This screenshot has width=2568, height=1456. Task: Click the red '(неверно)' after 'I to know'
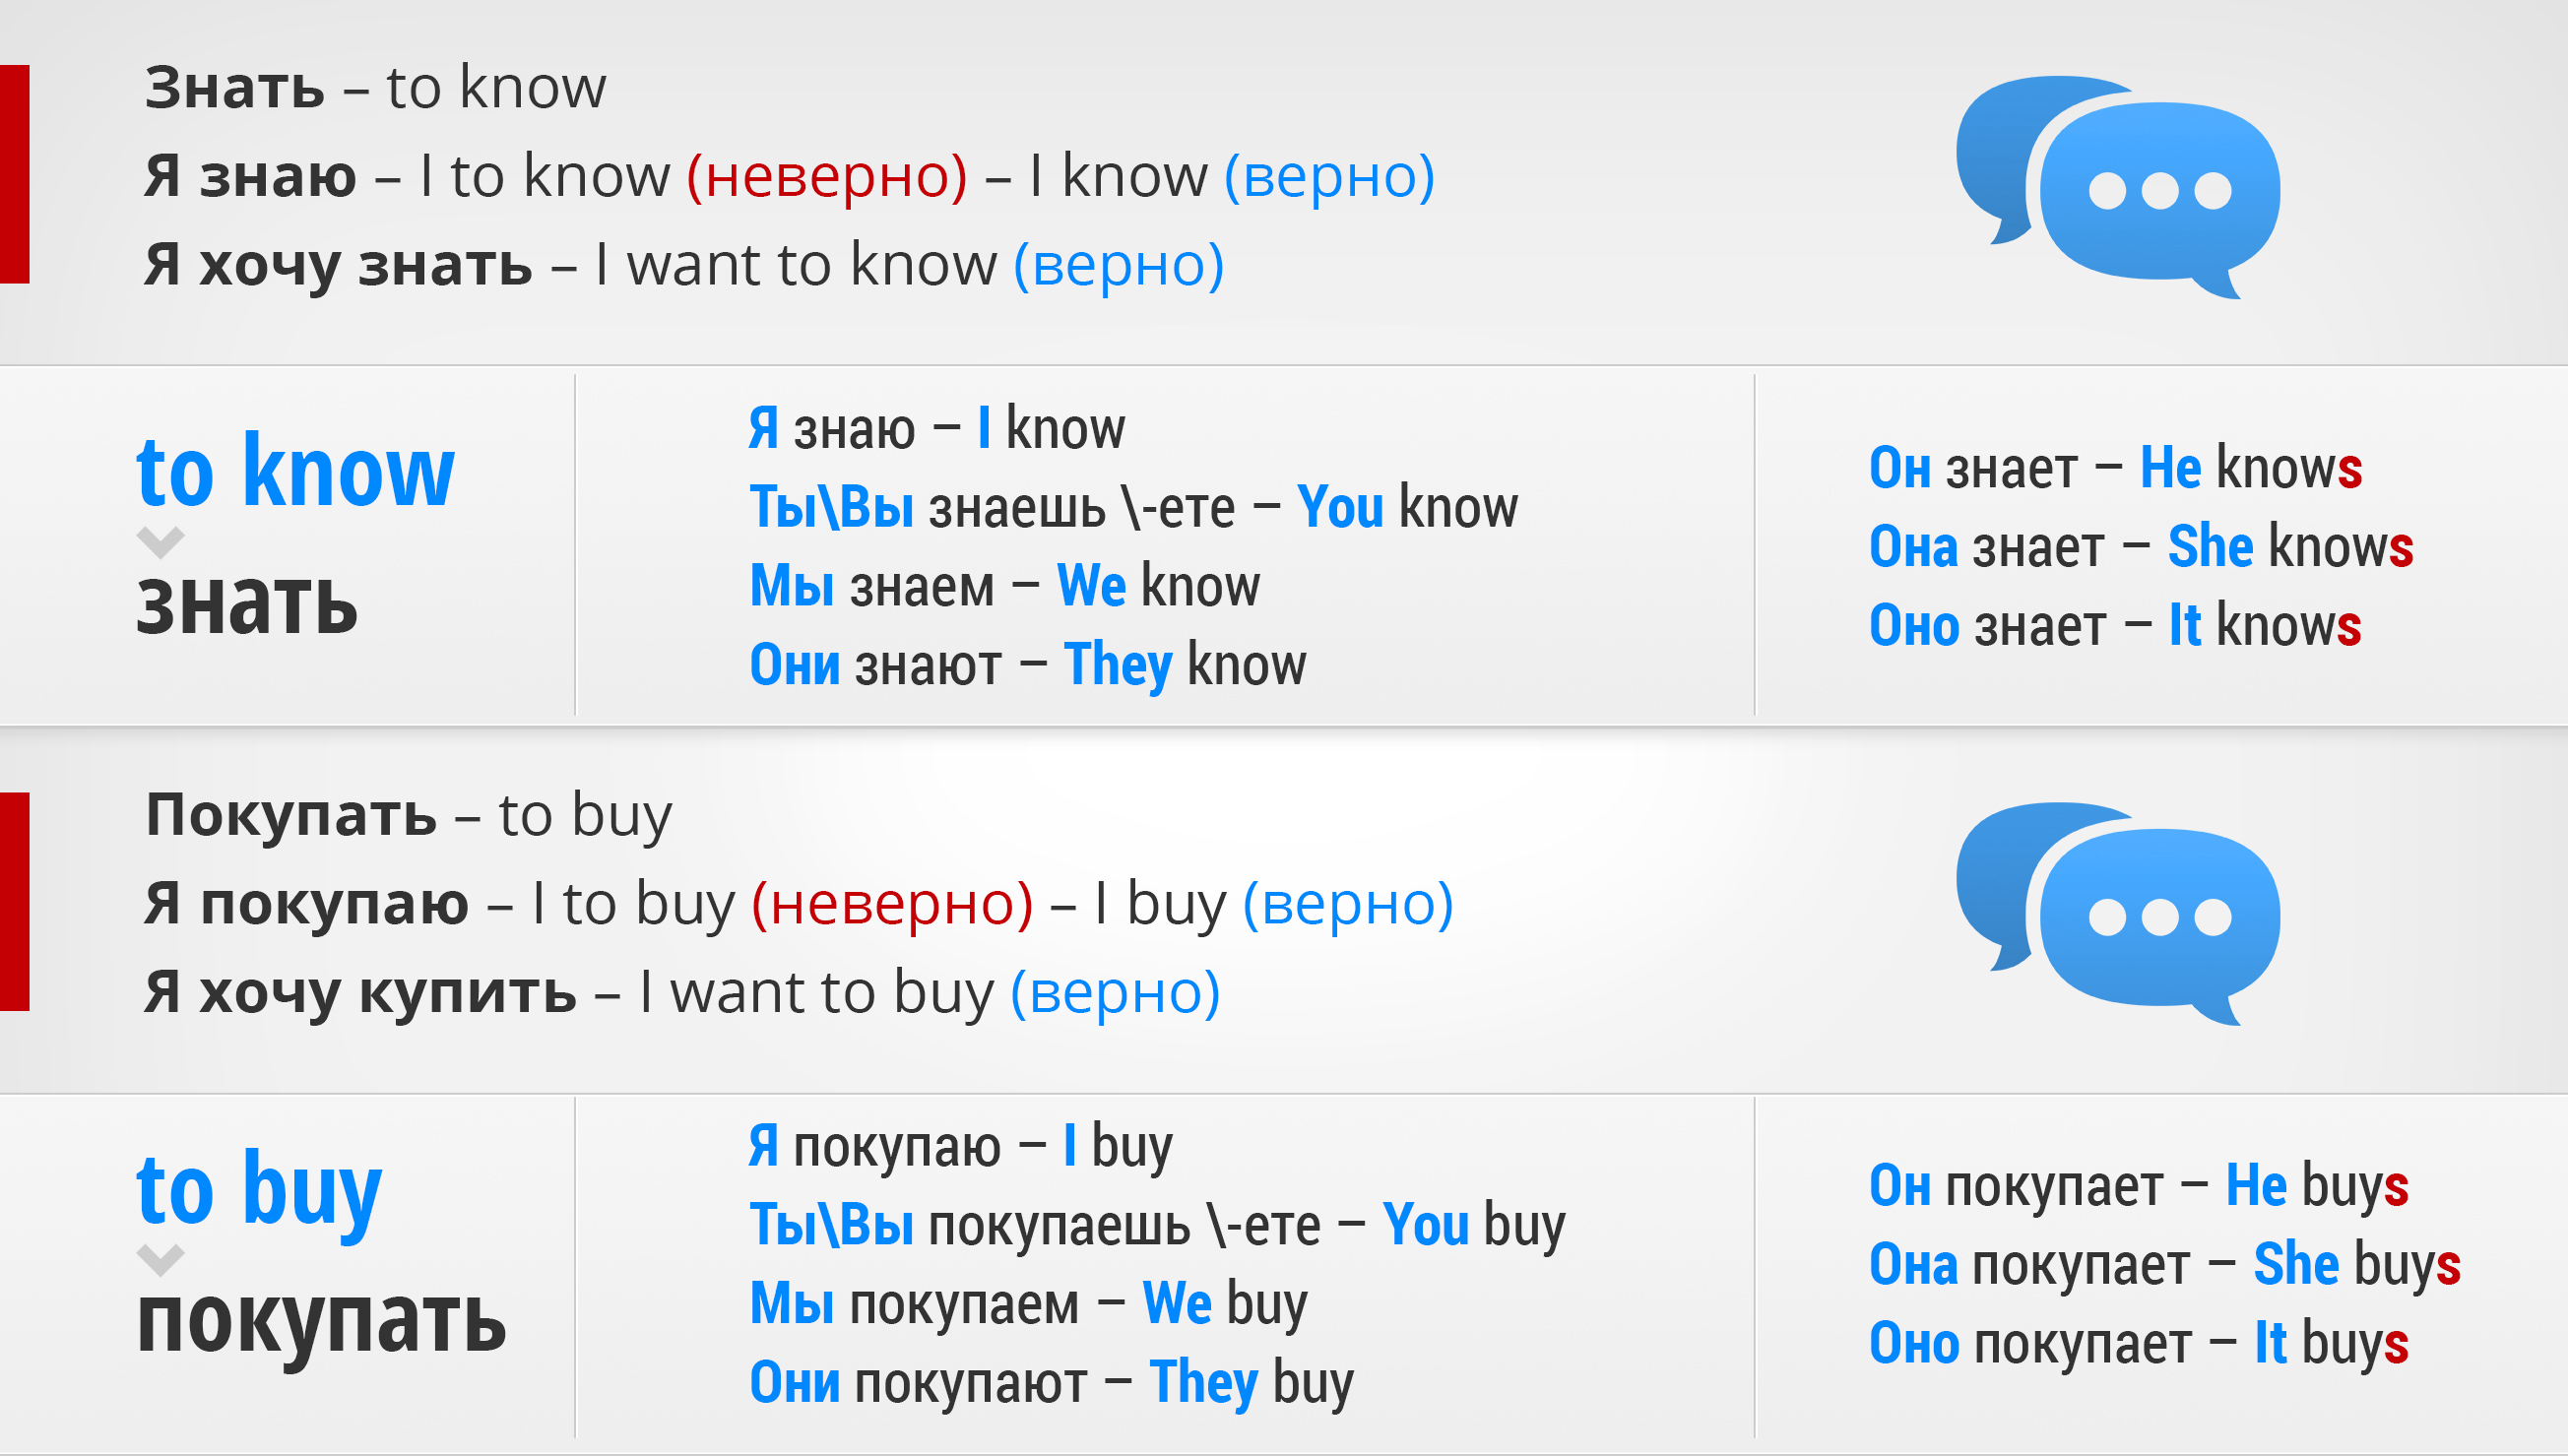[827, 177]
